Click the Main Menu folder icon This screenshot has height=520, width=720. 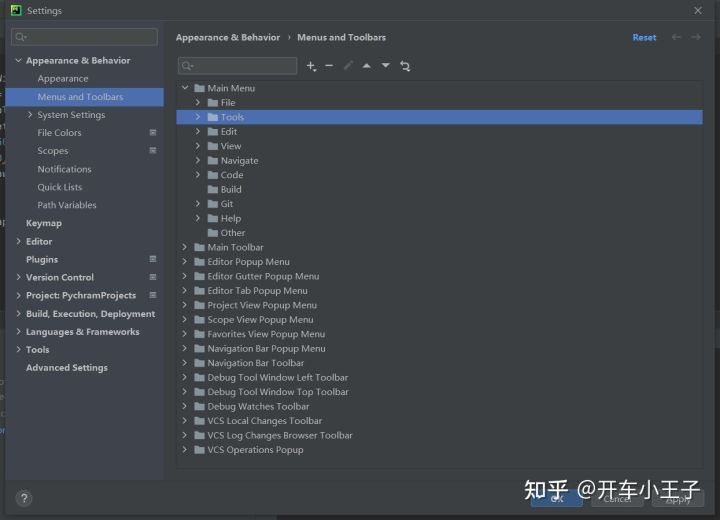pyautogui.click(x=199, y=88)
